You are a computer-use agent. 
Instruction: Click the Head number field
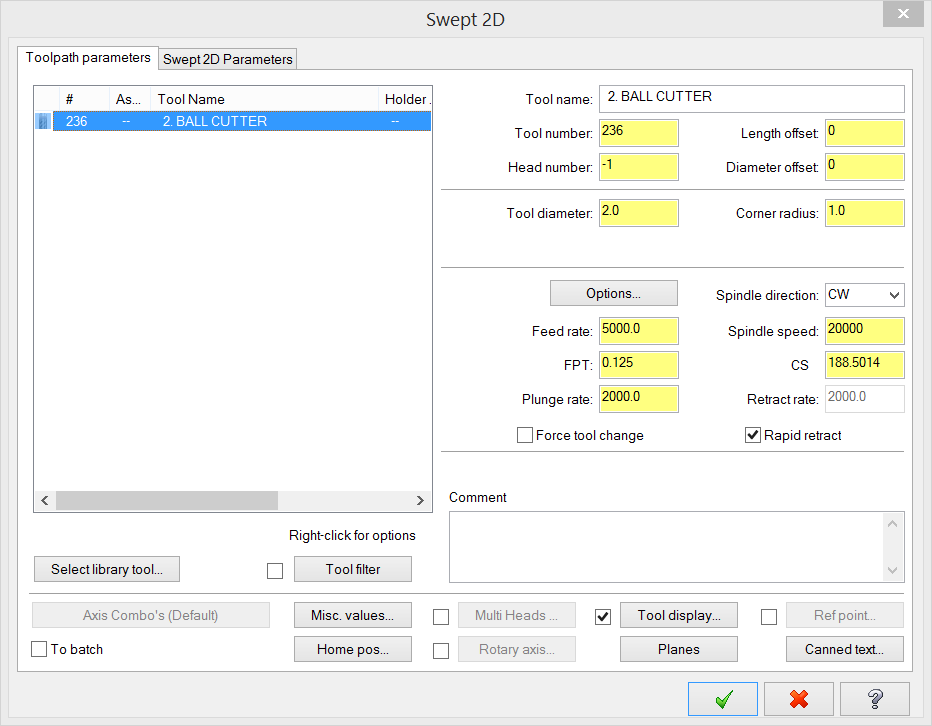pyautogui.click(x=638, y=166)
